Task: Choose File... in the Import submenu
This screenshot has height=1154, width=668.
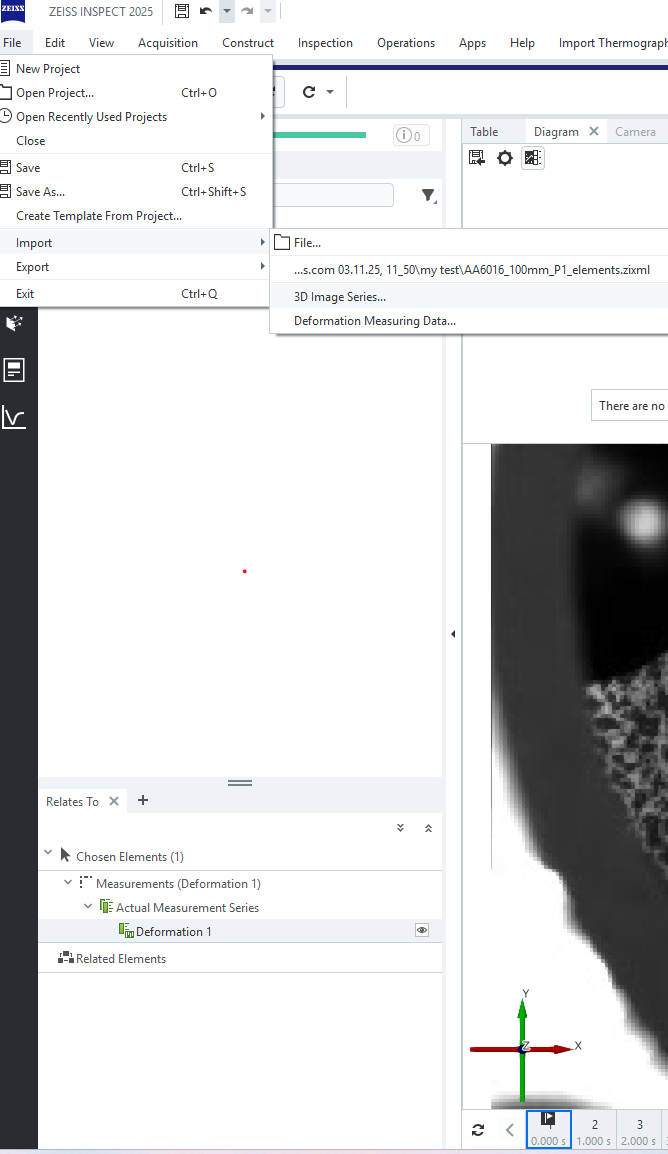Action: pos(469,242)
